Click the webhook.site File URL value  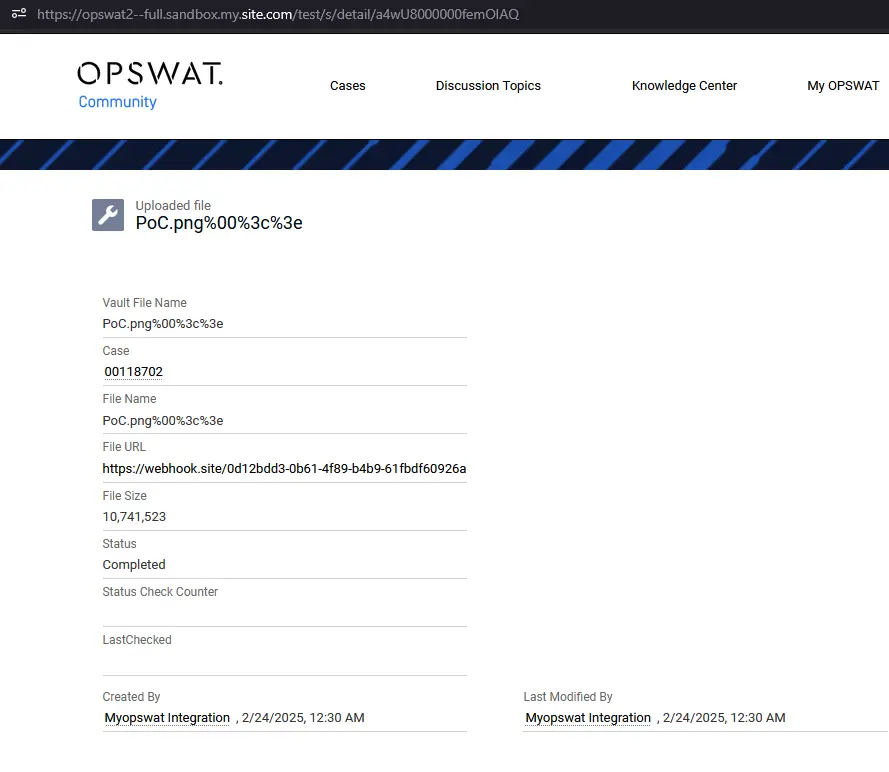284,469
